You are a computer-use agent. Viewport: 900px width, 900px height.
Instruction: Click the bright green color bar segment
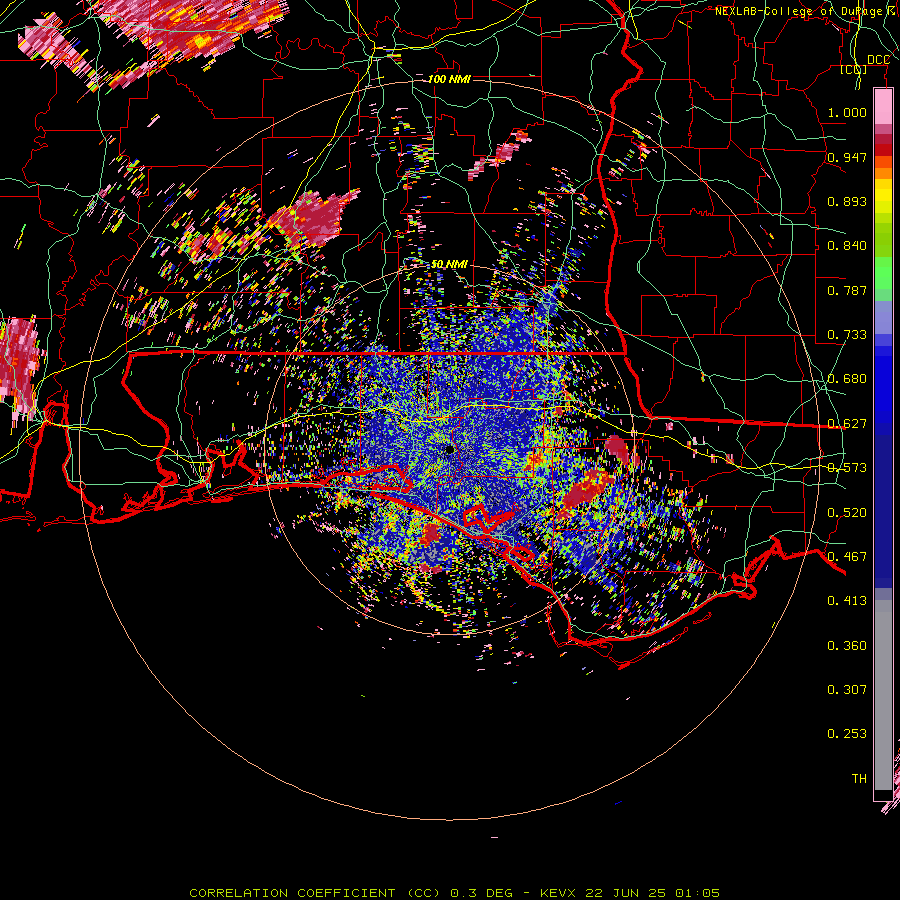point(883,273)
